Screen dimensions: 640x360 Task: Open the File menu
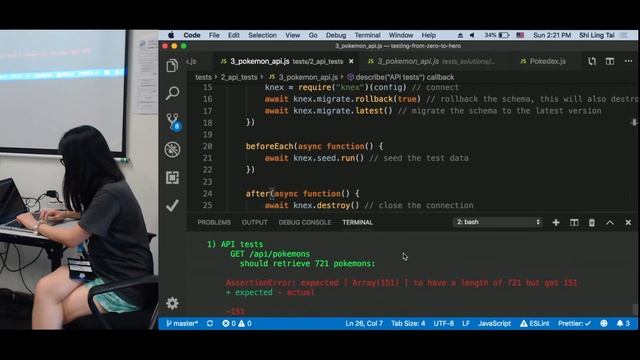(214, 35)
